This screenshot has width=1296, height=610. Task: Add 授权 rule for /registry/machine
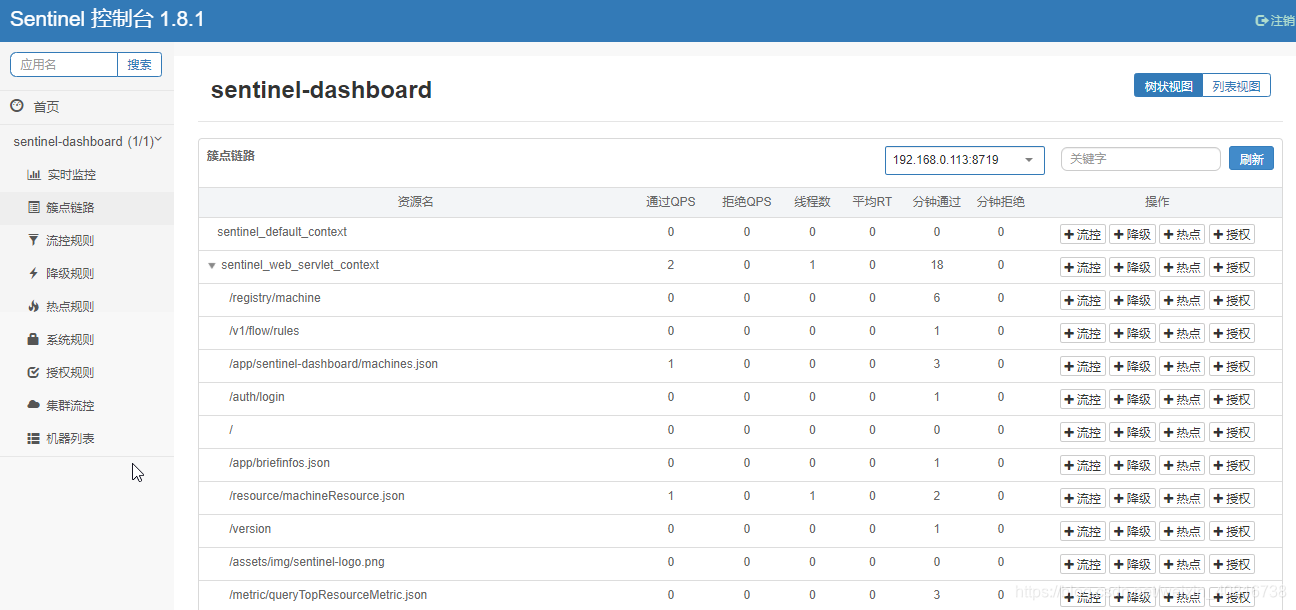[1232, 301]
